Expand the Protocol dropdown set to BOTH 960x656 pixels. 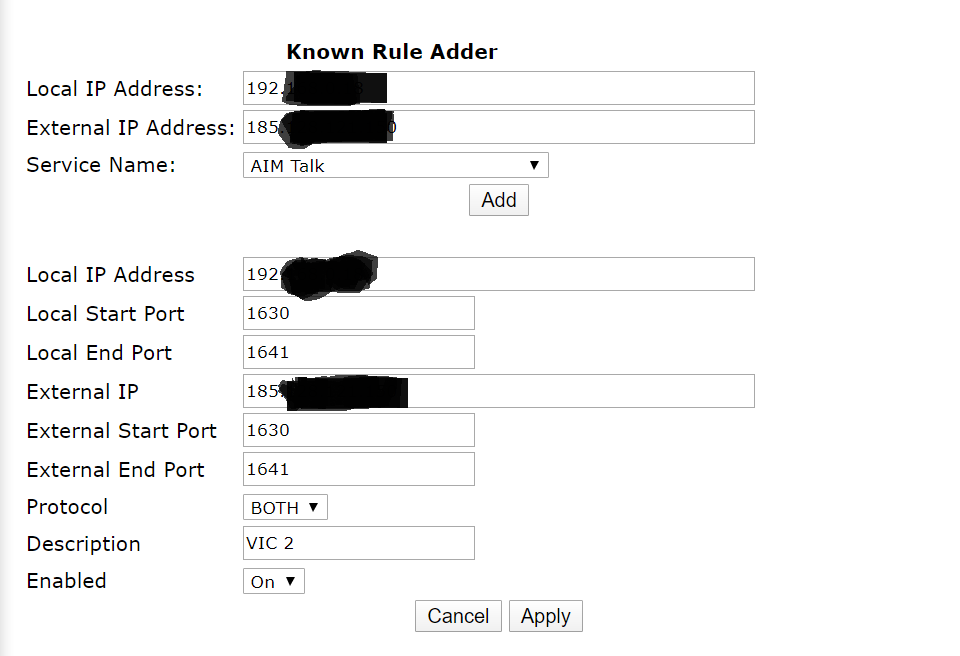coord(285,507)
